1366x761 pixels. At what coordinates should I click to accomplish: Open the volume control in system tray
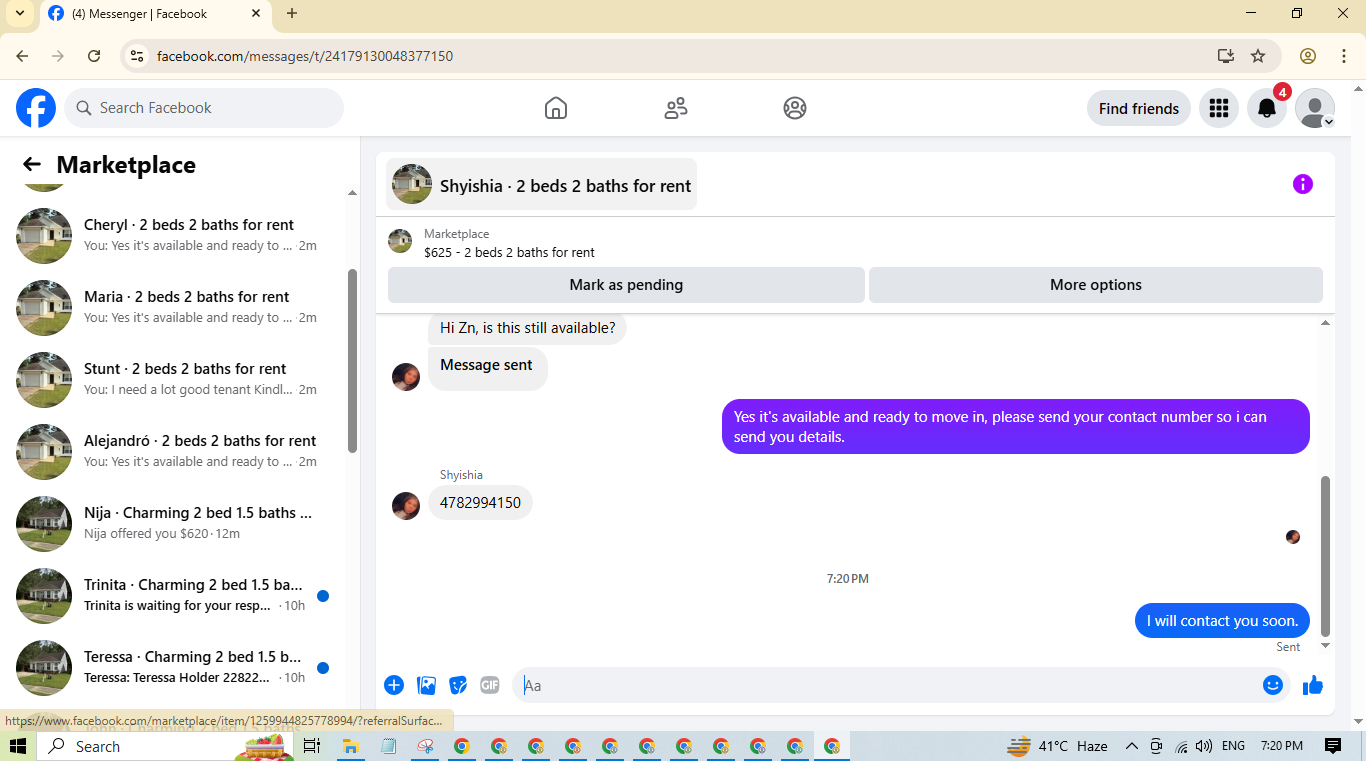pyautogui.click(x=1204, y=746)
